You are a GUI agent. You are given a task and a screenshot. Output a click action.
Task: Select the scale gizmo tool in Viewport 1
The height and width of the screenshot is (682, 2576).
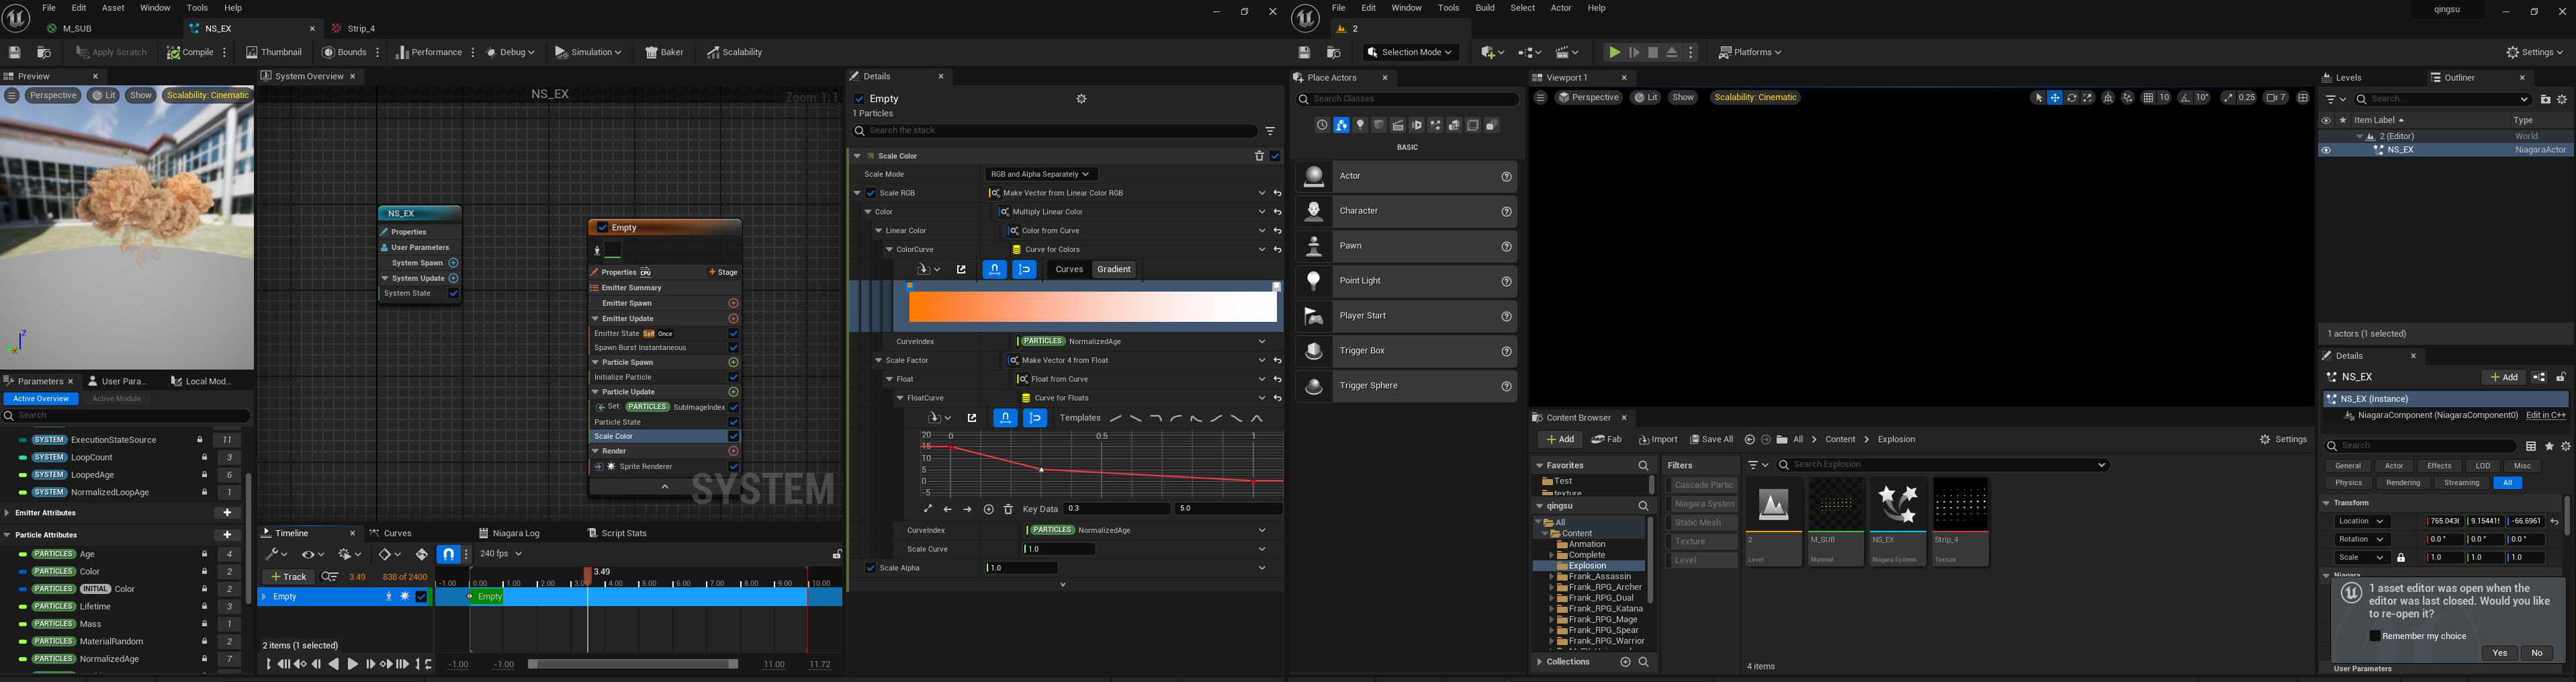pos(2088,98)
